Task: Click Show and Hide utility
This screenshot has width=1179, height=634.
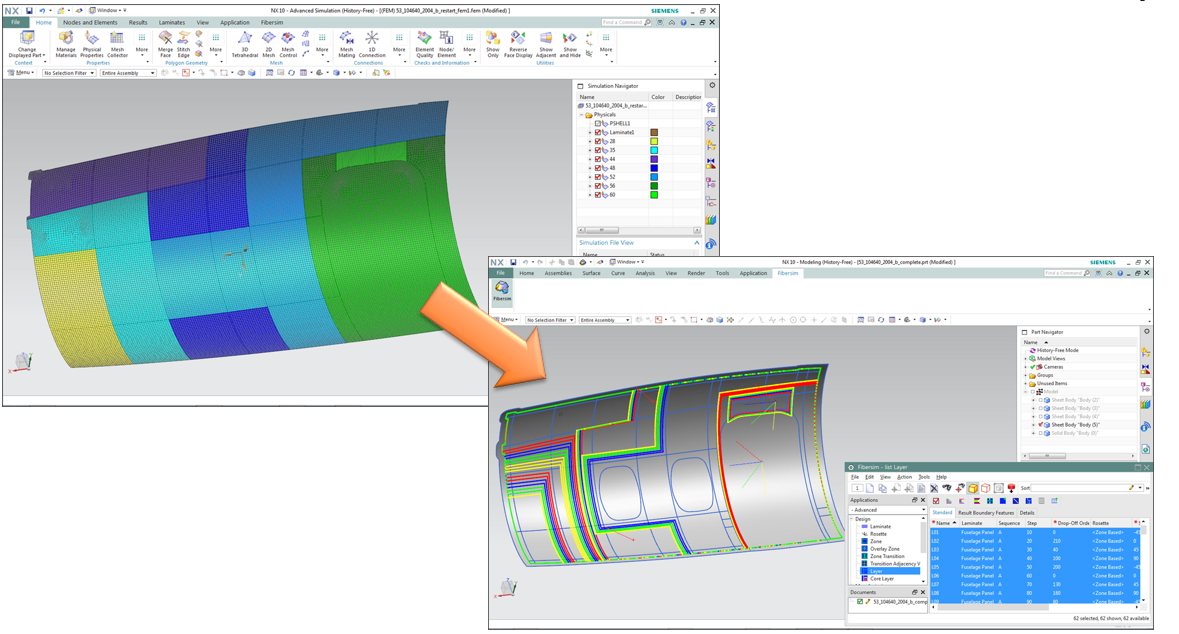Action: click(x=570, y=43)
